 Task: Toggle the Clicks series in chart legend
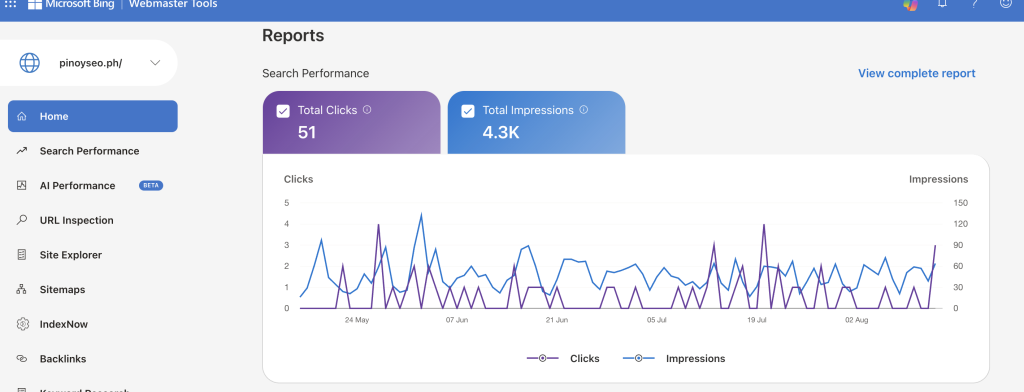pyautogui.click(x=563, y=359)
